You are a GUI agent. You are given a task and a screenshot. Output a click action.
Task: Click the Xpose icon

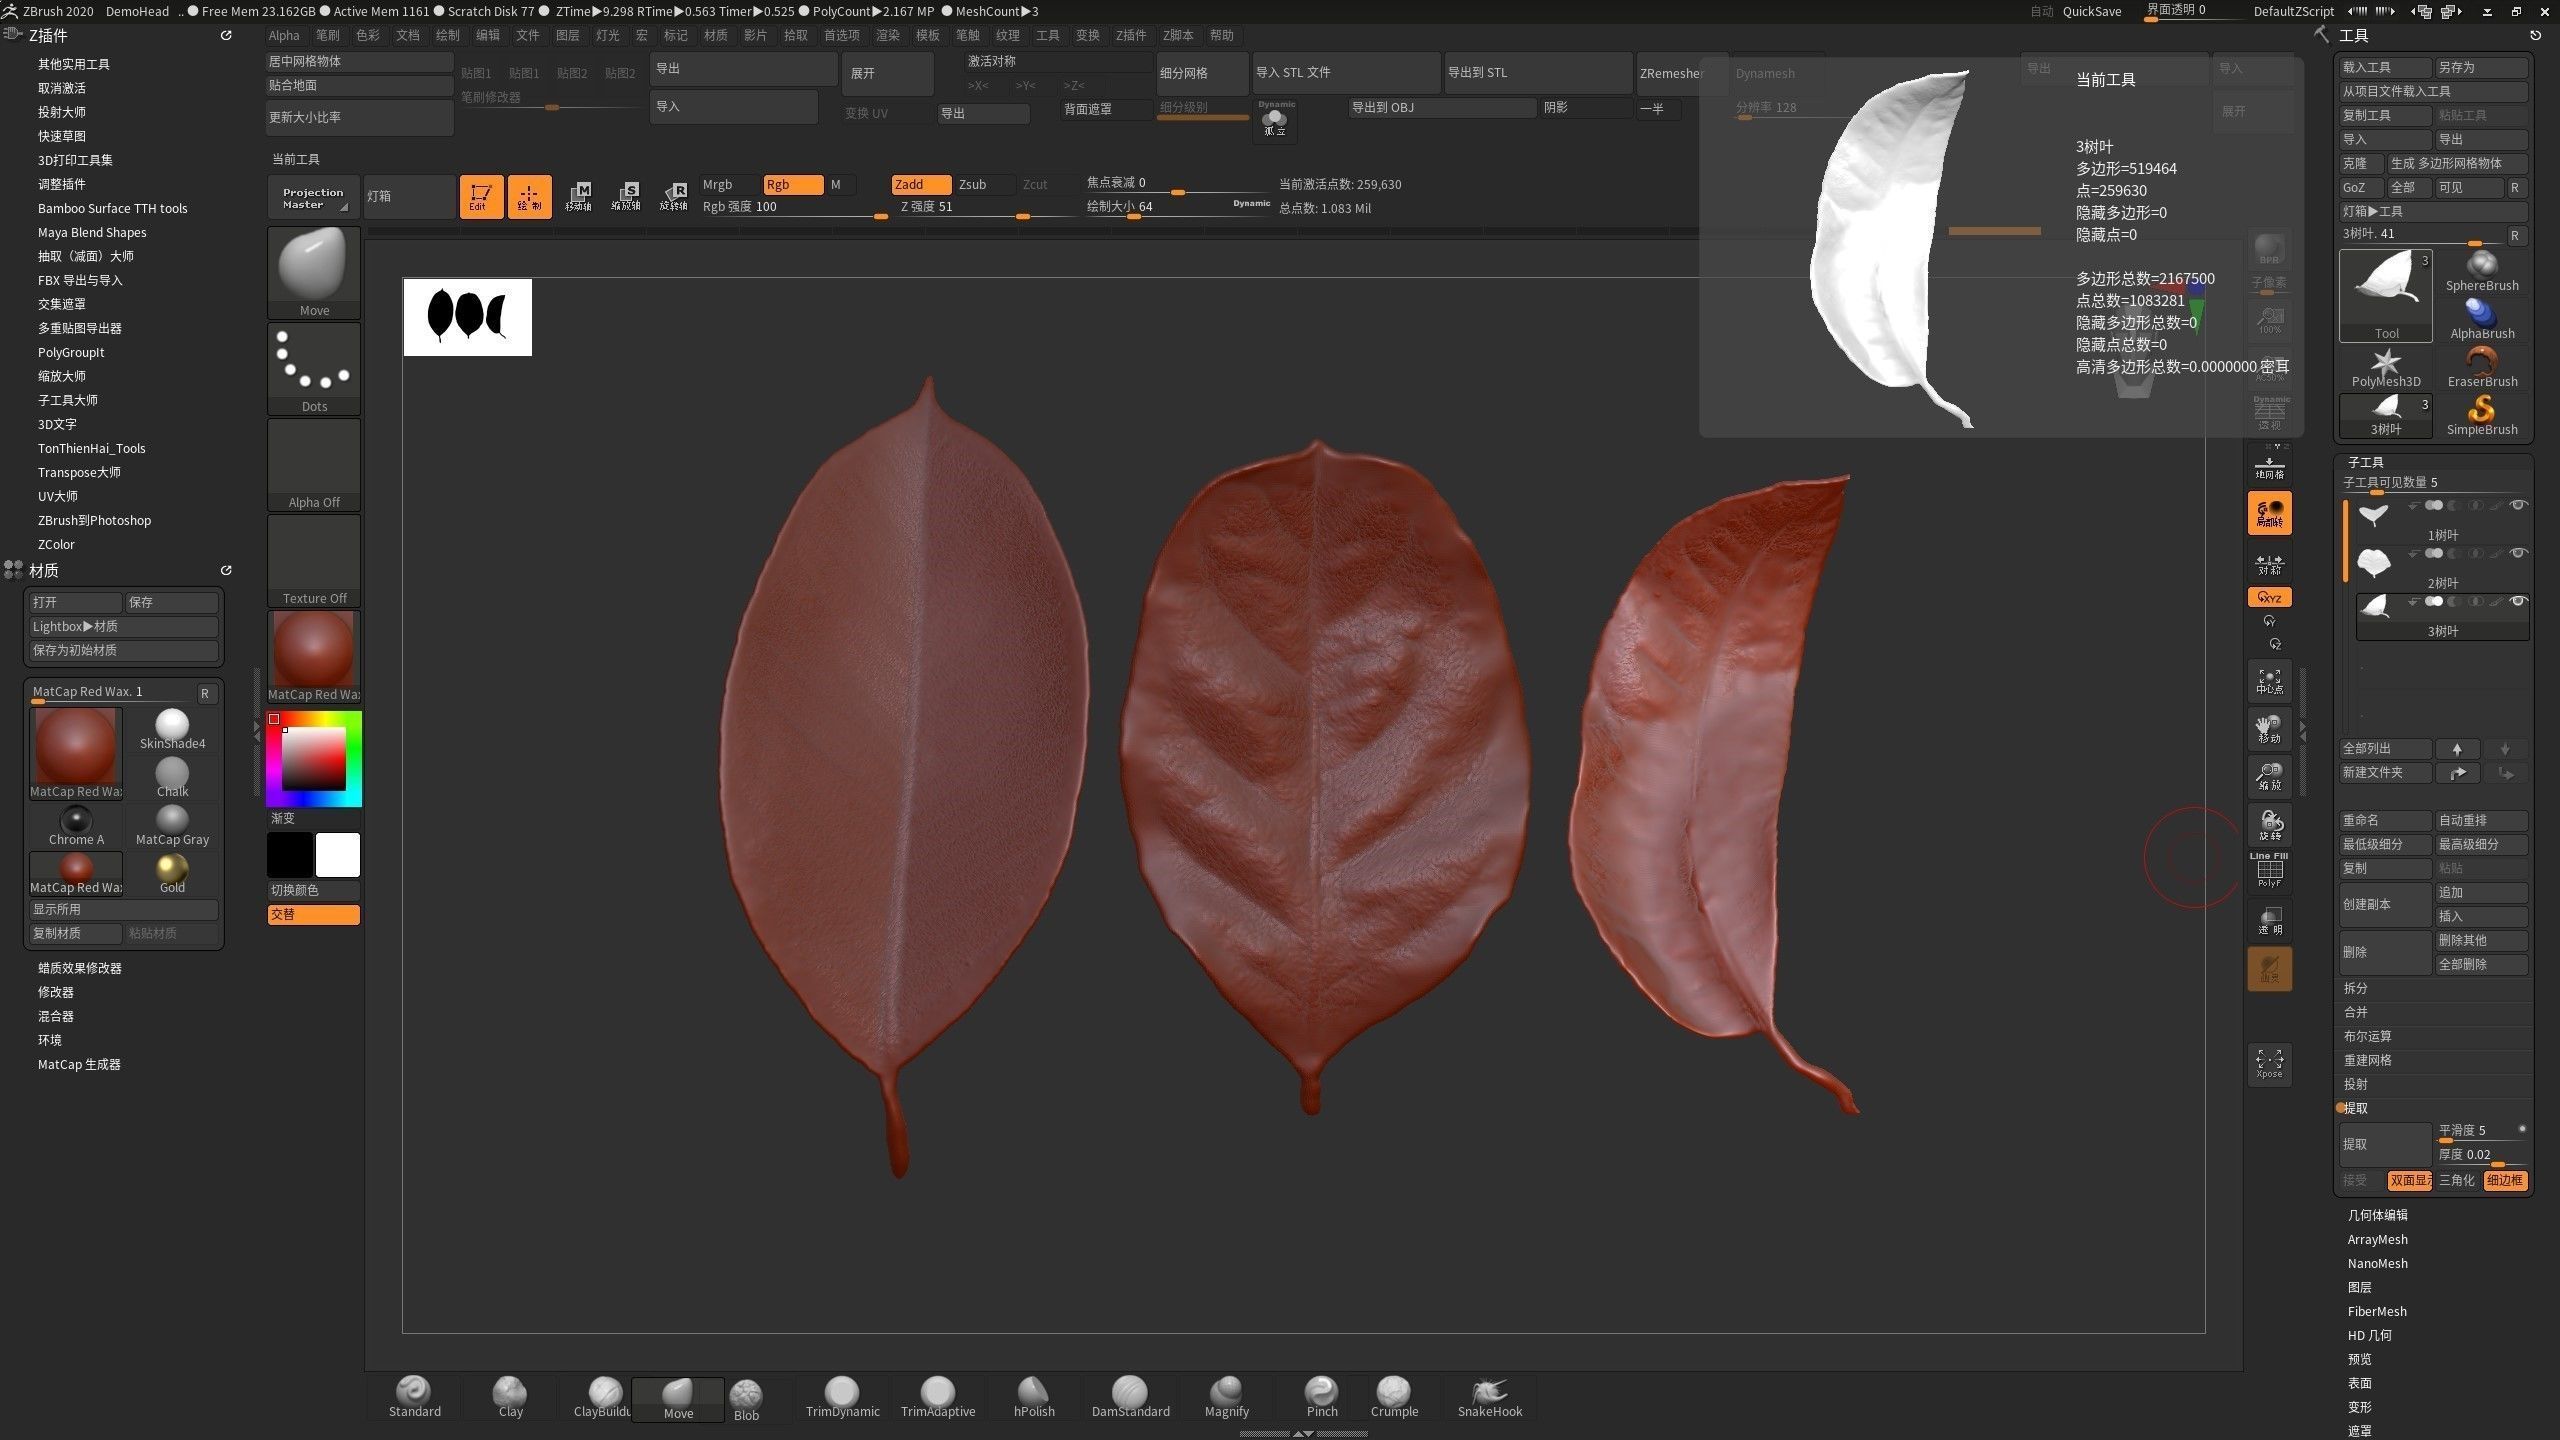[2269, 1063]
